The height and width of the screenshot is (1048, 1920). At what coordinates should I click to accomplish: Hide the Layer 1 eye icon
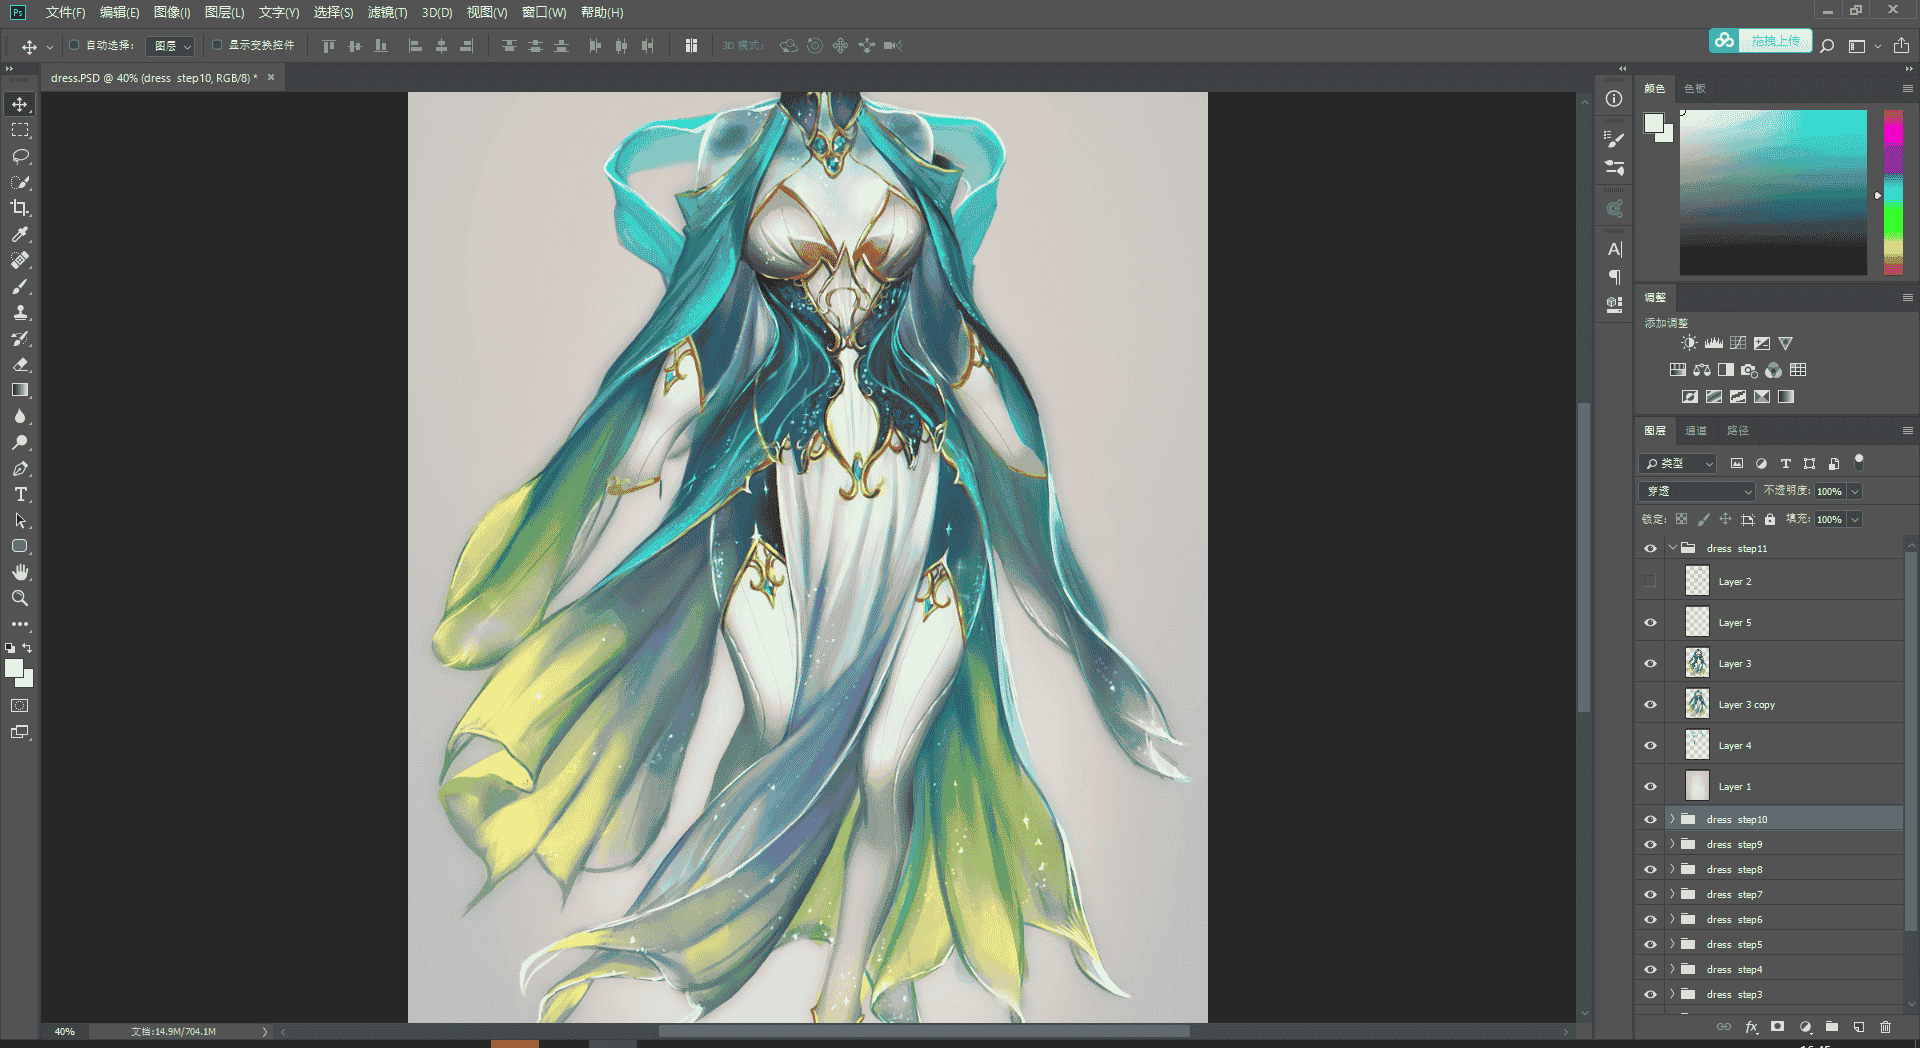[x=1650, y=786]
